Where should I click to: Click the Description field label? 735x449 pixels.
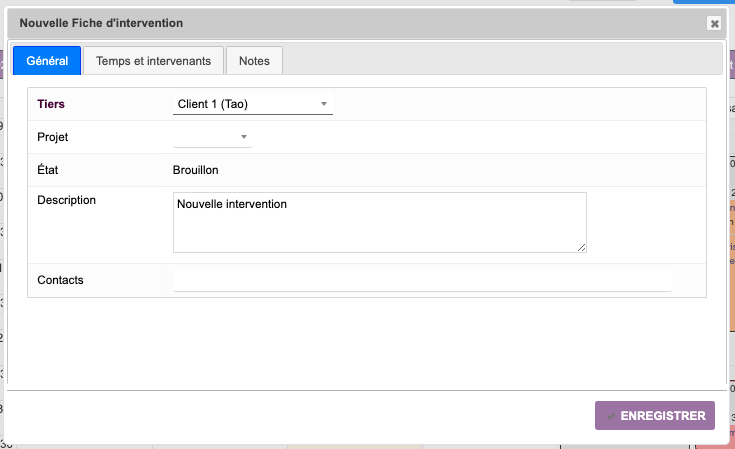click(66, 200)
